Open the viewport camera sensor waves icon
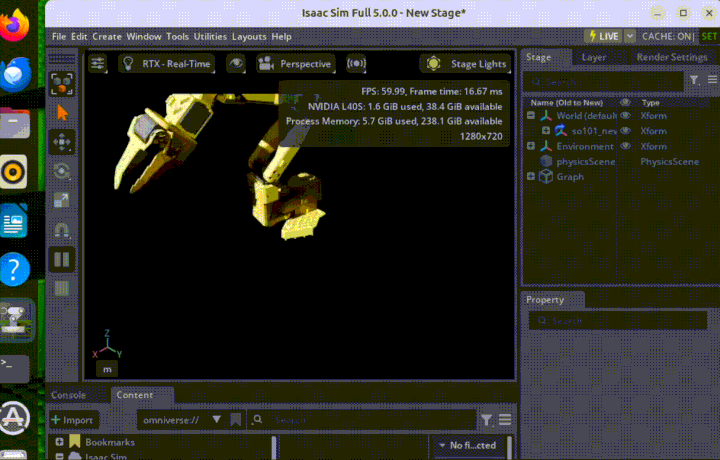Screen dimensions: 720x460 pos(356,63)
